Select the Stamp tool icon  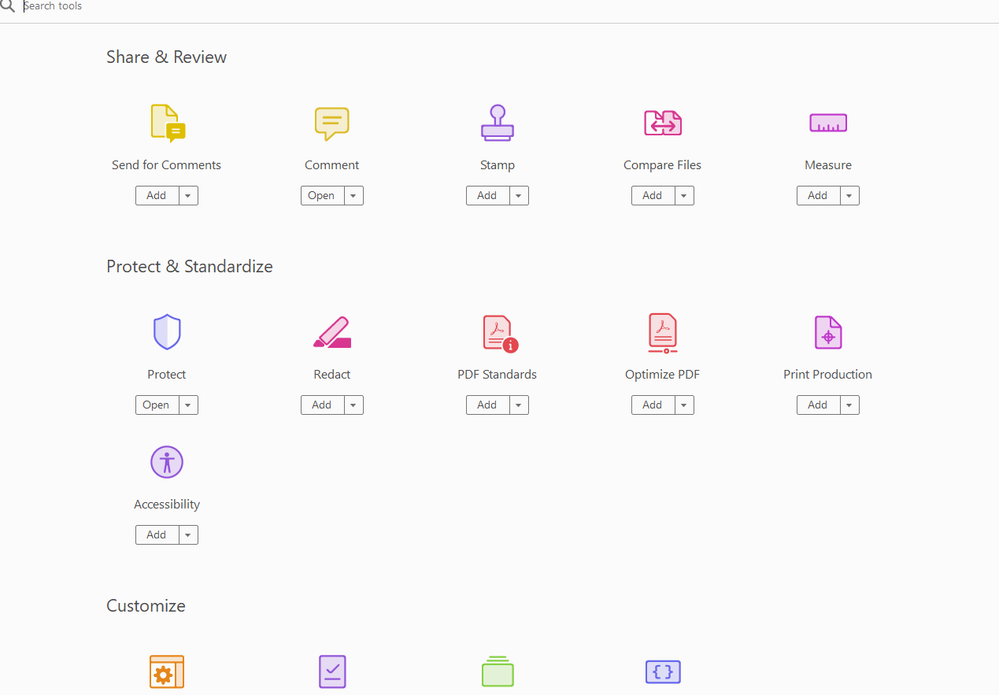497,122
